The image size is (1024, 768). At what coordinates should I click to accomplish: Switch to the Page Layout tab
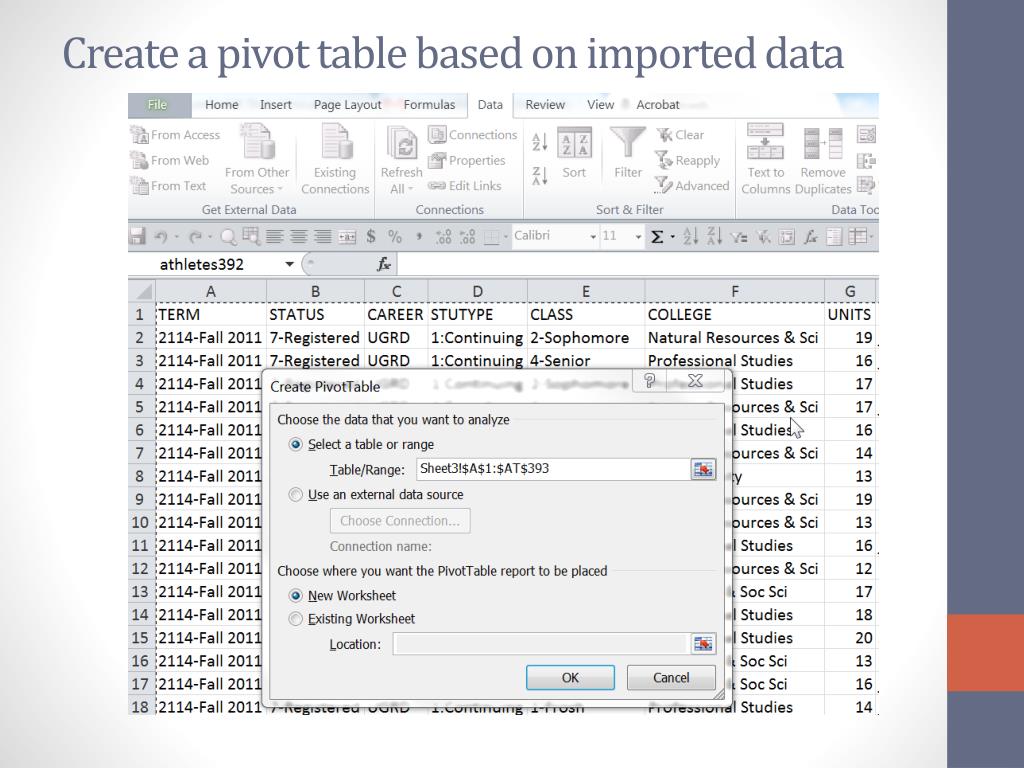(347, 104)
